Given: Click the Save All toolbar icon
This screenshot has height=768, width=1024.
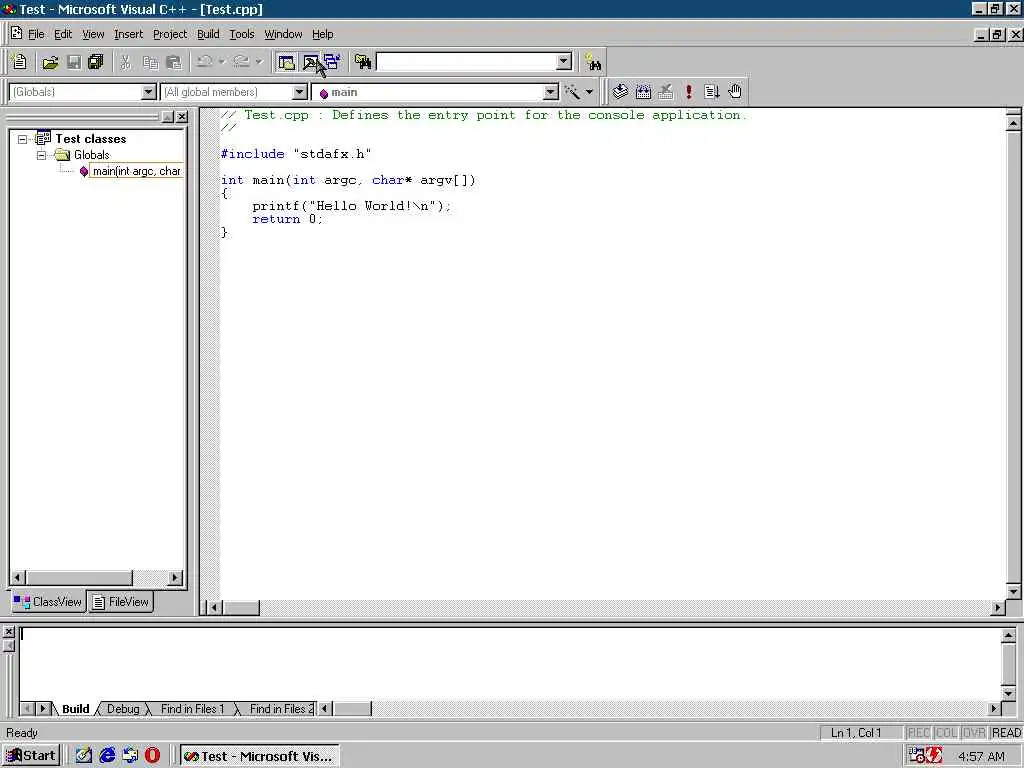Looking at the screenshot, I should pos(96,62).
